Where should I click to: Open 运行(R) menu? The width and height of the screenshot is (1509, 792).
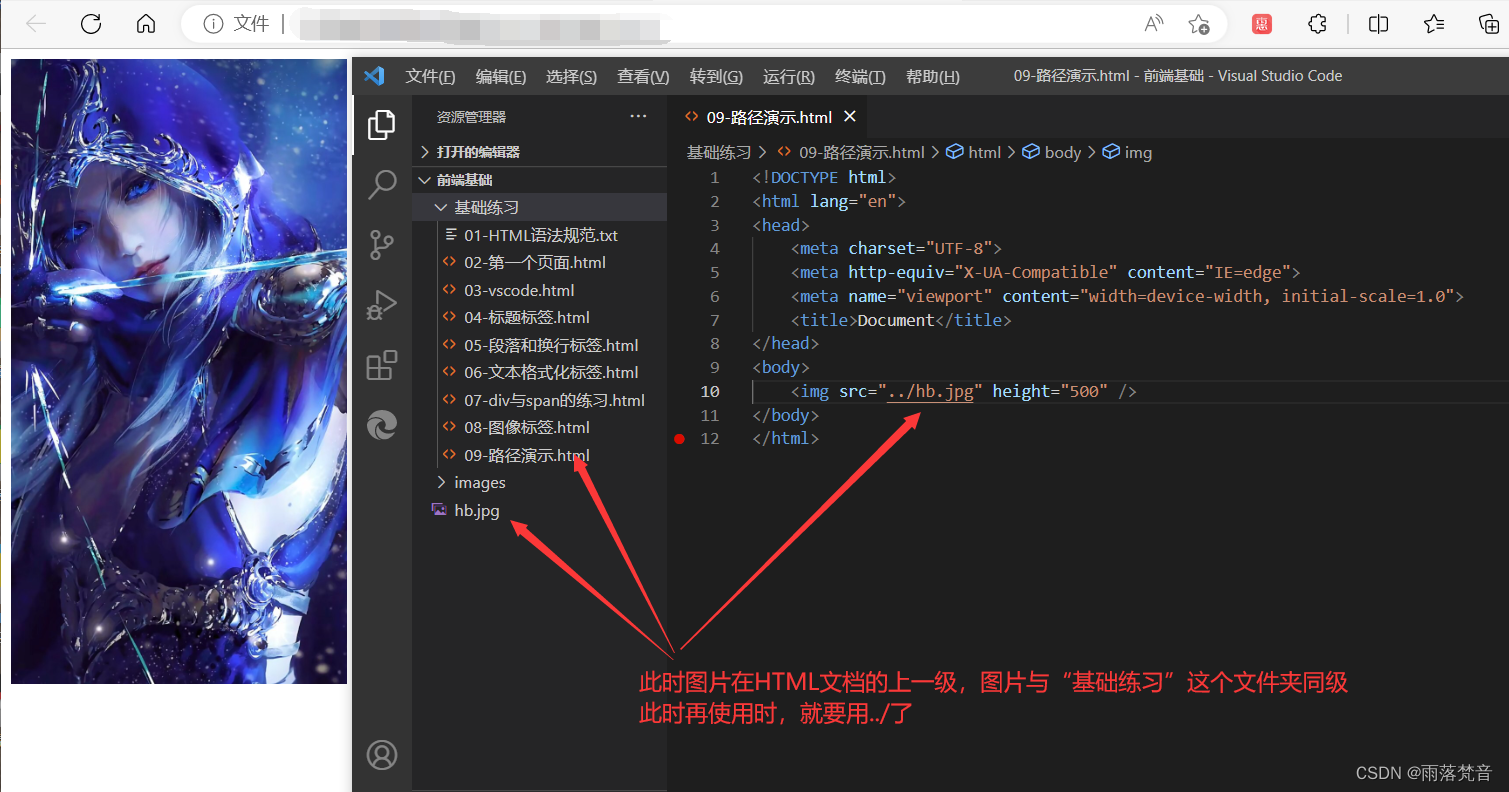click(789, 77)
